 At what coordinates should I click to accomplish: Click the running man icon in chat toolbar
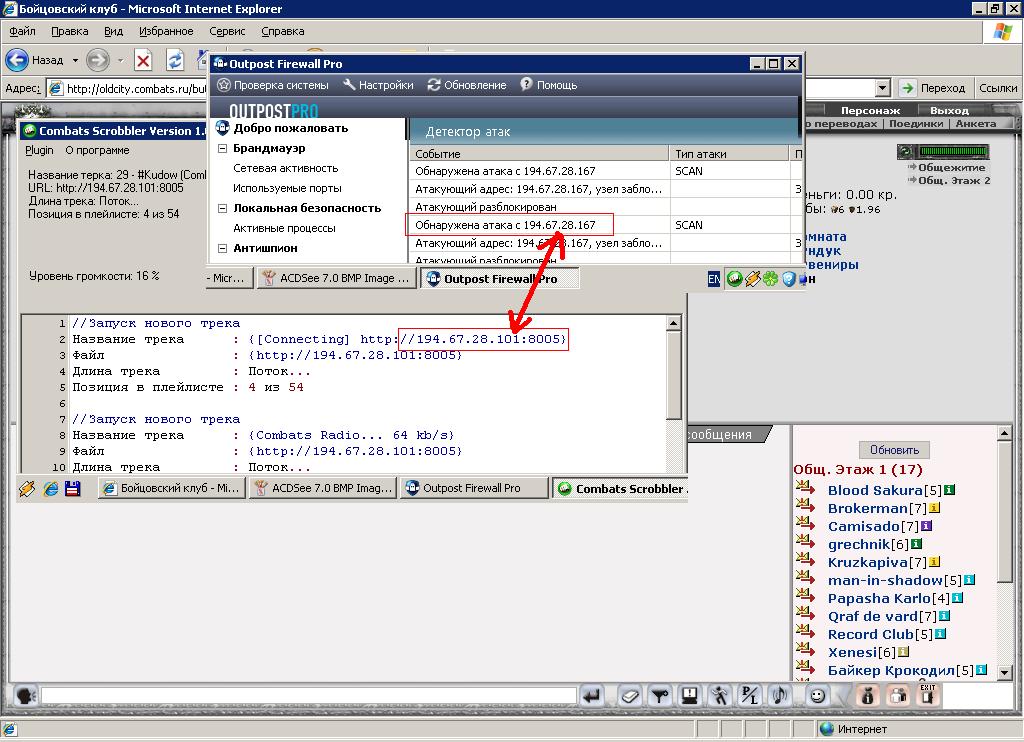pyautogui.click(x=720, y=696)
